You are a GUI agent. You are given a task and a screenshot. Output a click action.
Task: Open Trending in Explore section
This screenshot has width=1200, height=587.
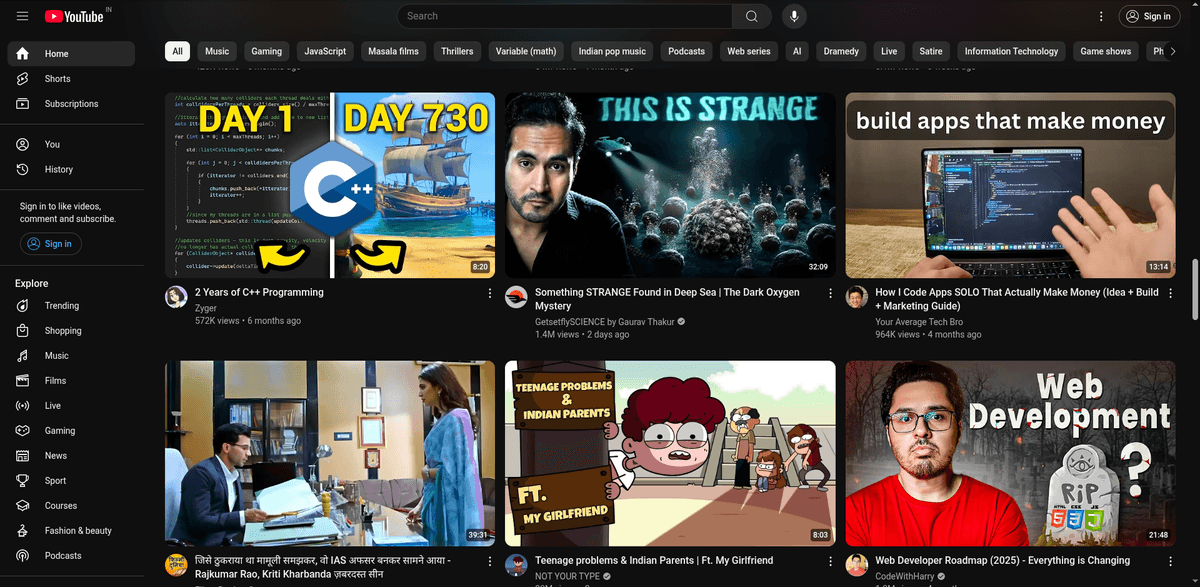61,306
